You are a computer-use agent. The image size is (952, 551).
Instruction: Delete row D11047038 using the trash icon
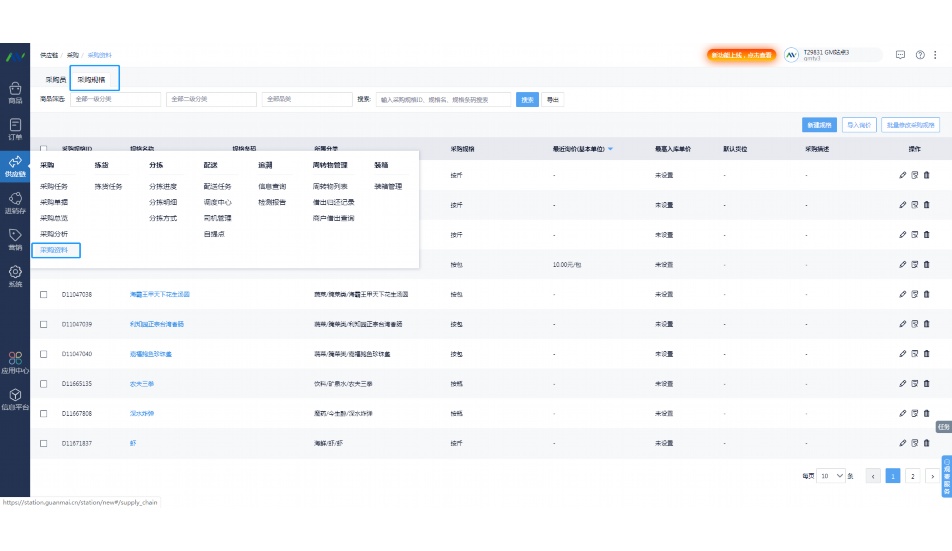[x=926, y=294]
